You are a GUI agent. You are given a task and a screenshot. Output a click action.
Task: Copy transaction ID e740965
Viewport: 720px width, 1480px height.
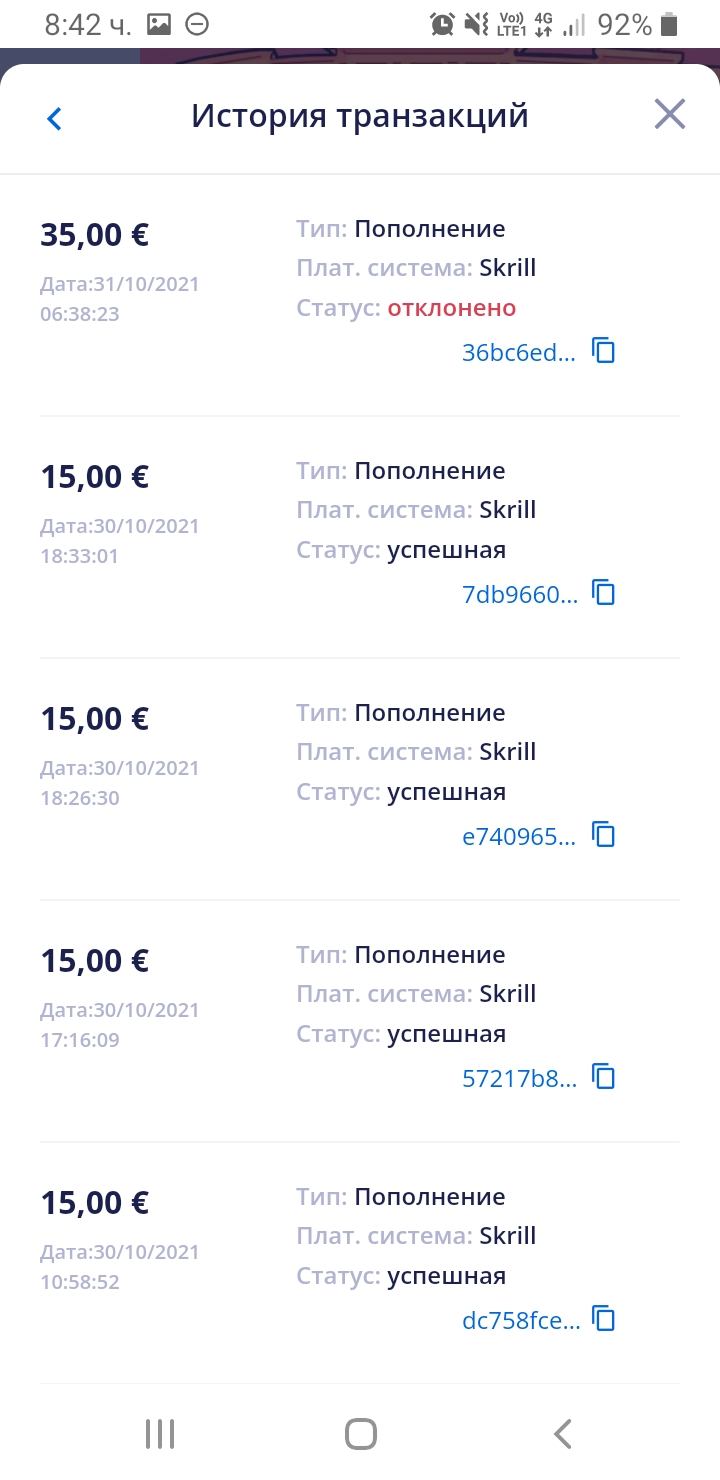[604, 835]
